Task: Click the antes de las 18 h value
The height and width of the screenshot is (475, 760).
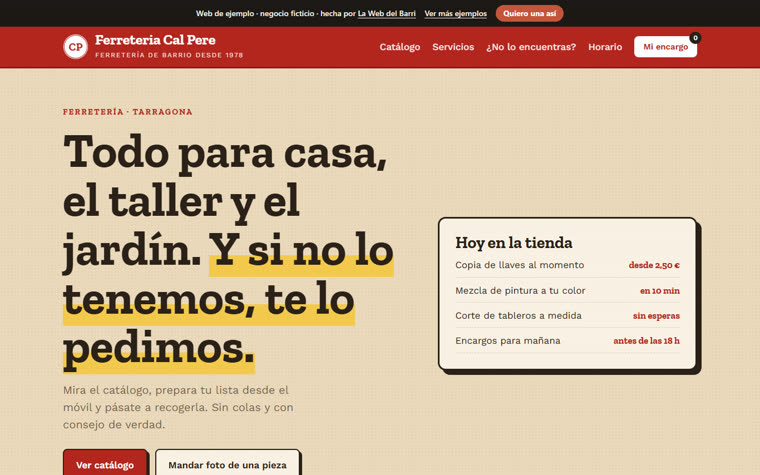Action: click(x=646, y=341)
